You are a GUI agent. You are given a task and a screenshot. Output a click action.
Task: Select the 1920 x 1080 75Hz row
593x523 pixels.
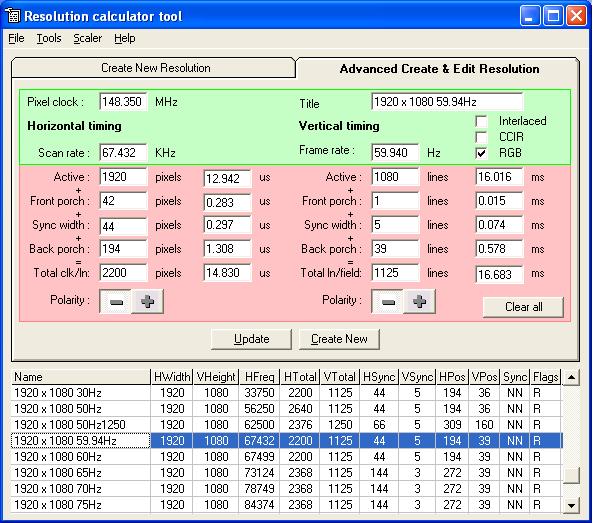pos(287,504)
